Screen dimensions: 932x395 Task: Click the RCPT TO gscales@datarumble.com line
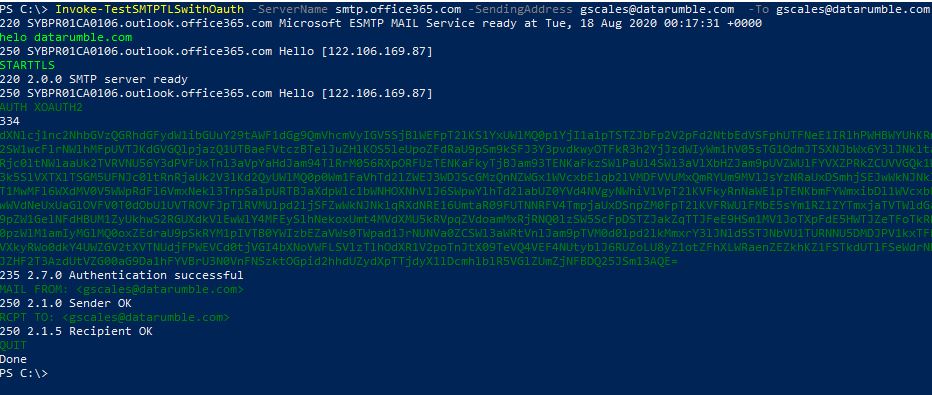click(115, 317)
